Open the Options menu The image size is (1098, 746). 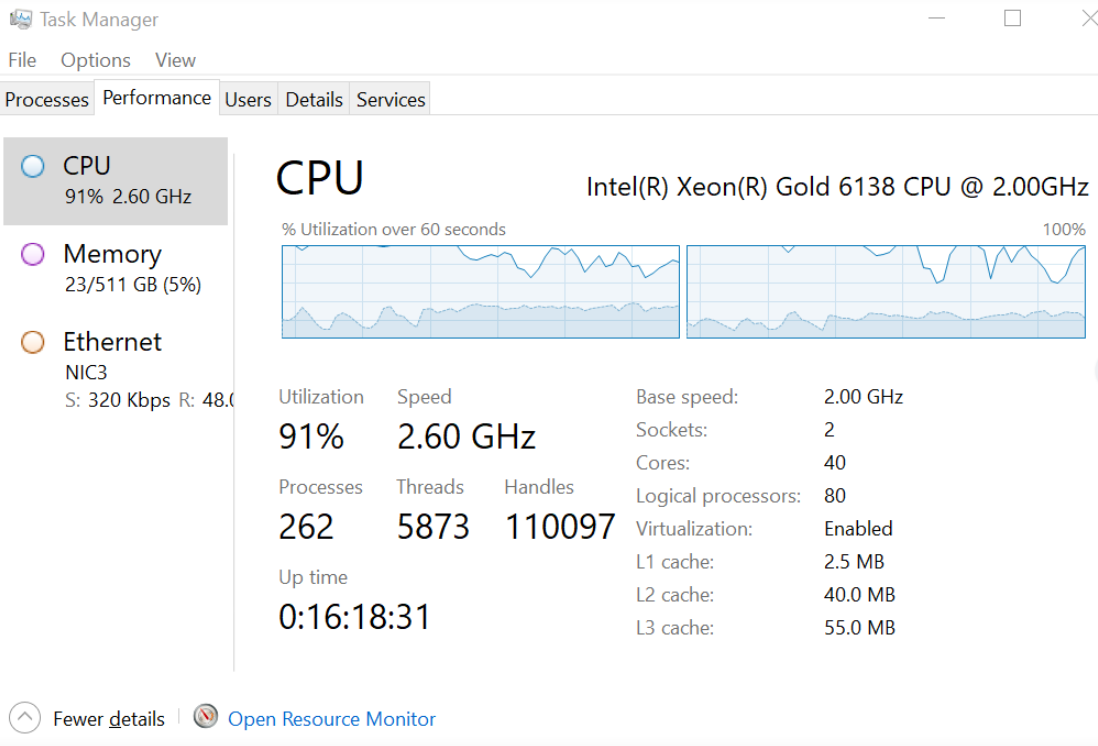click(x=95, y=60)
